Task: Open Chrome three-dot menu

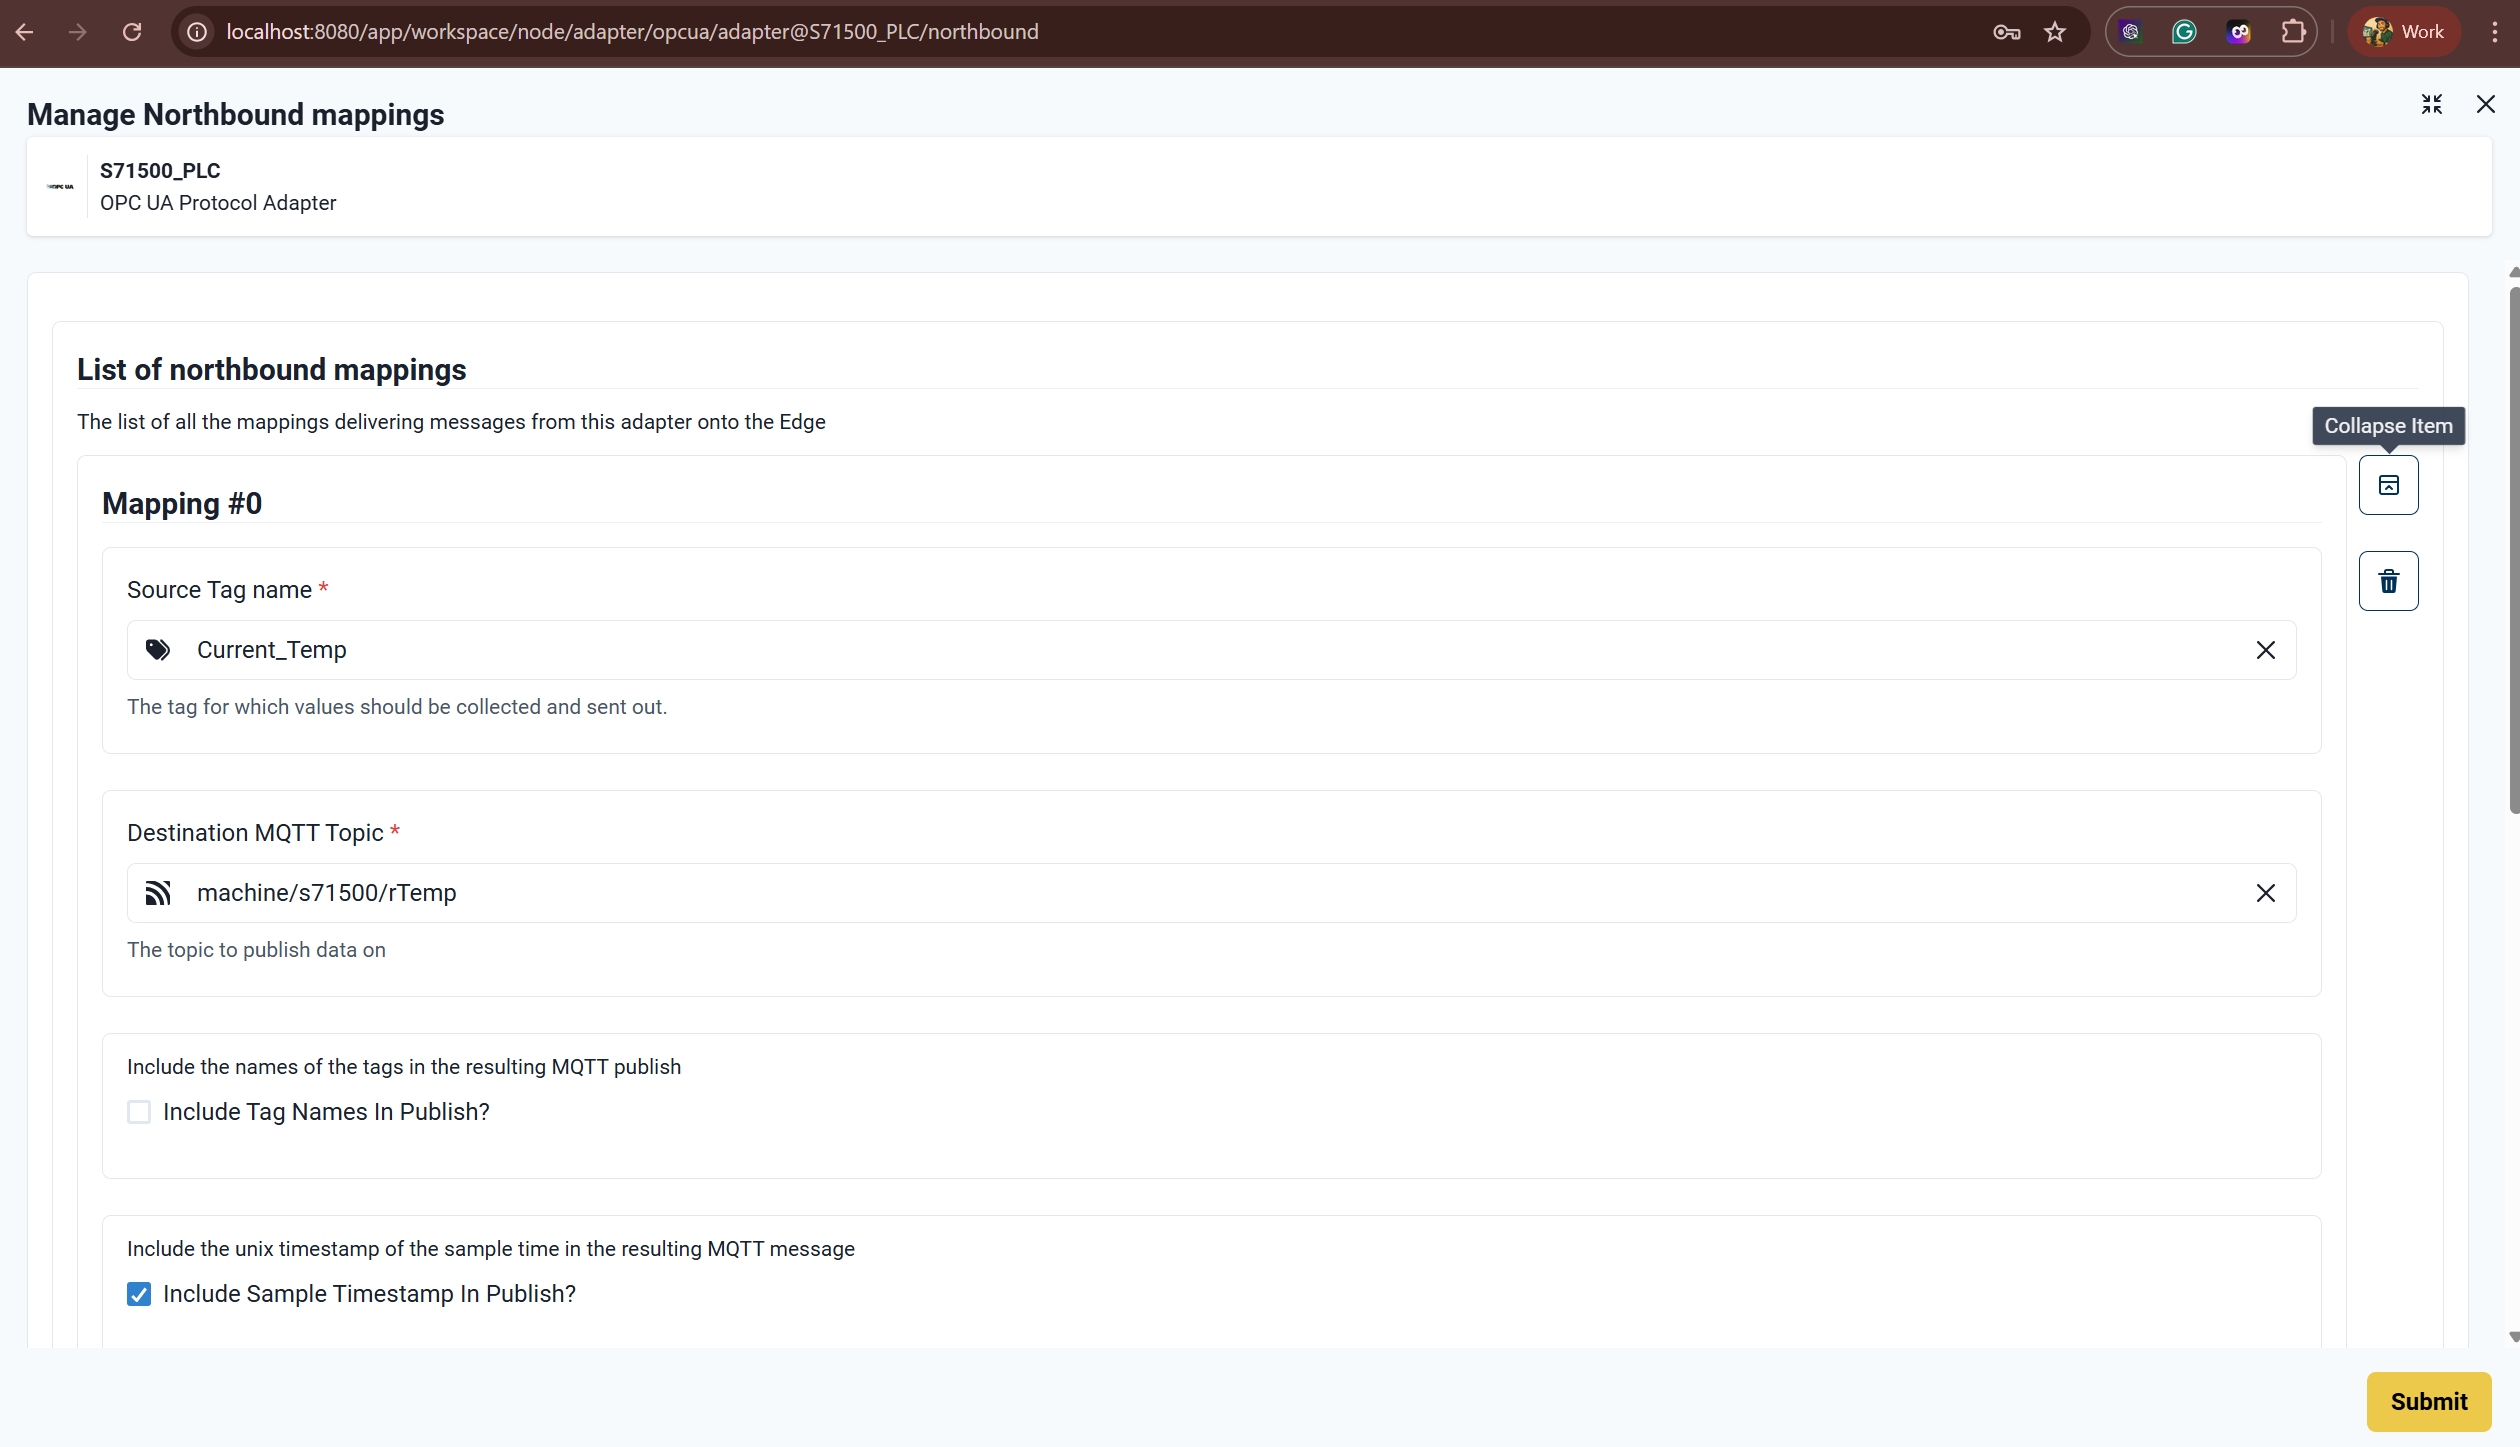Action: pos(2495,32)
